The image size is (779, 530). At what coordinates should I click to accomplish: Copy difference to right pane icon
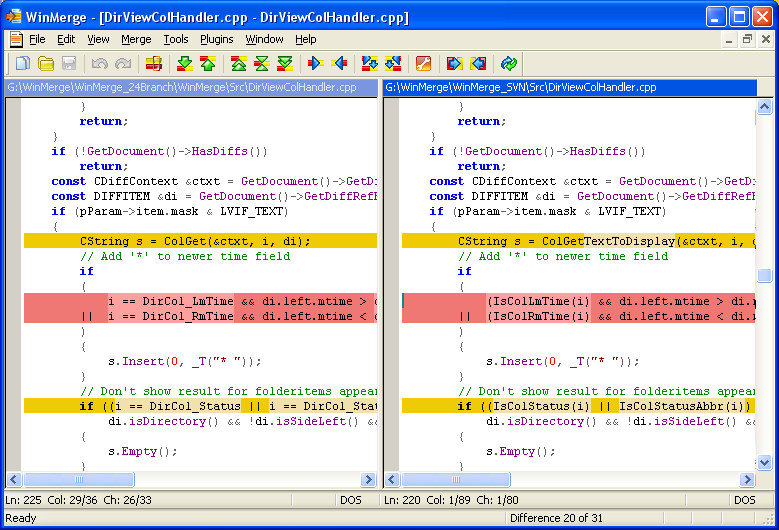click(316, 64)
